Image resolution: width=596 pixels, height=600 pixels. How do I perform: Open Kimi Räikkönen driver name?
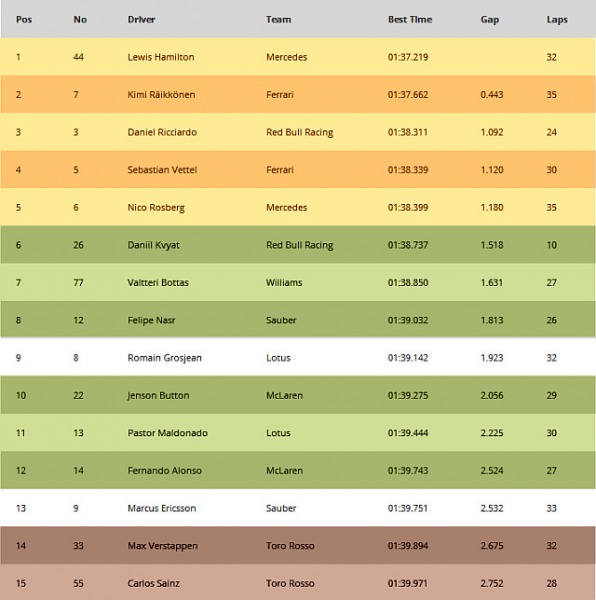[x=161, y=95]
